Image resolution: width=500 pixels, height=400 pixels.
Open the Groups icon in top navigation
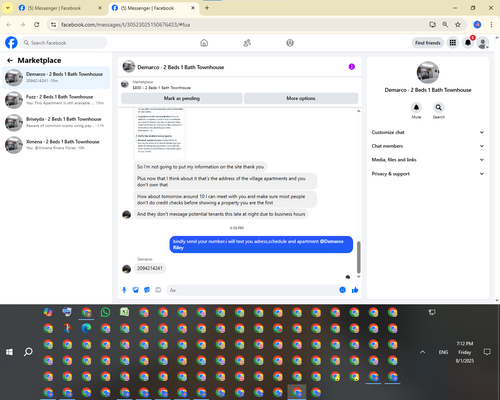(x=290, y=43)
